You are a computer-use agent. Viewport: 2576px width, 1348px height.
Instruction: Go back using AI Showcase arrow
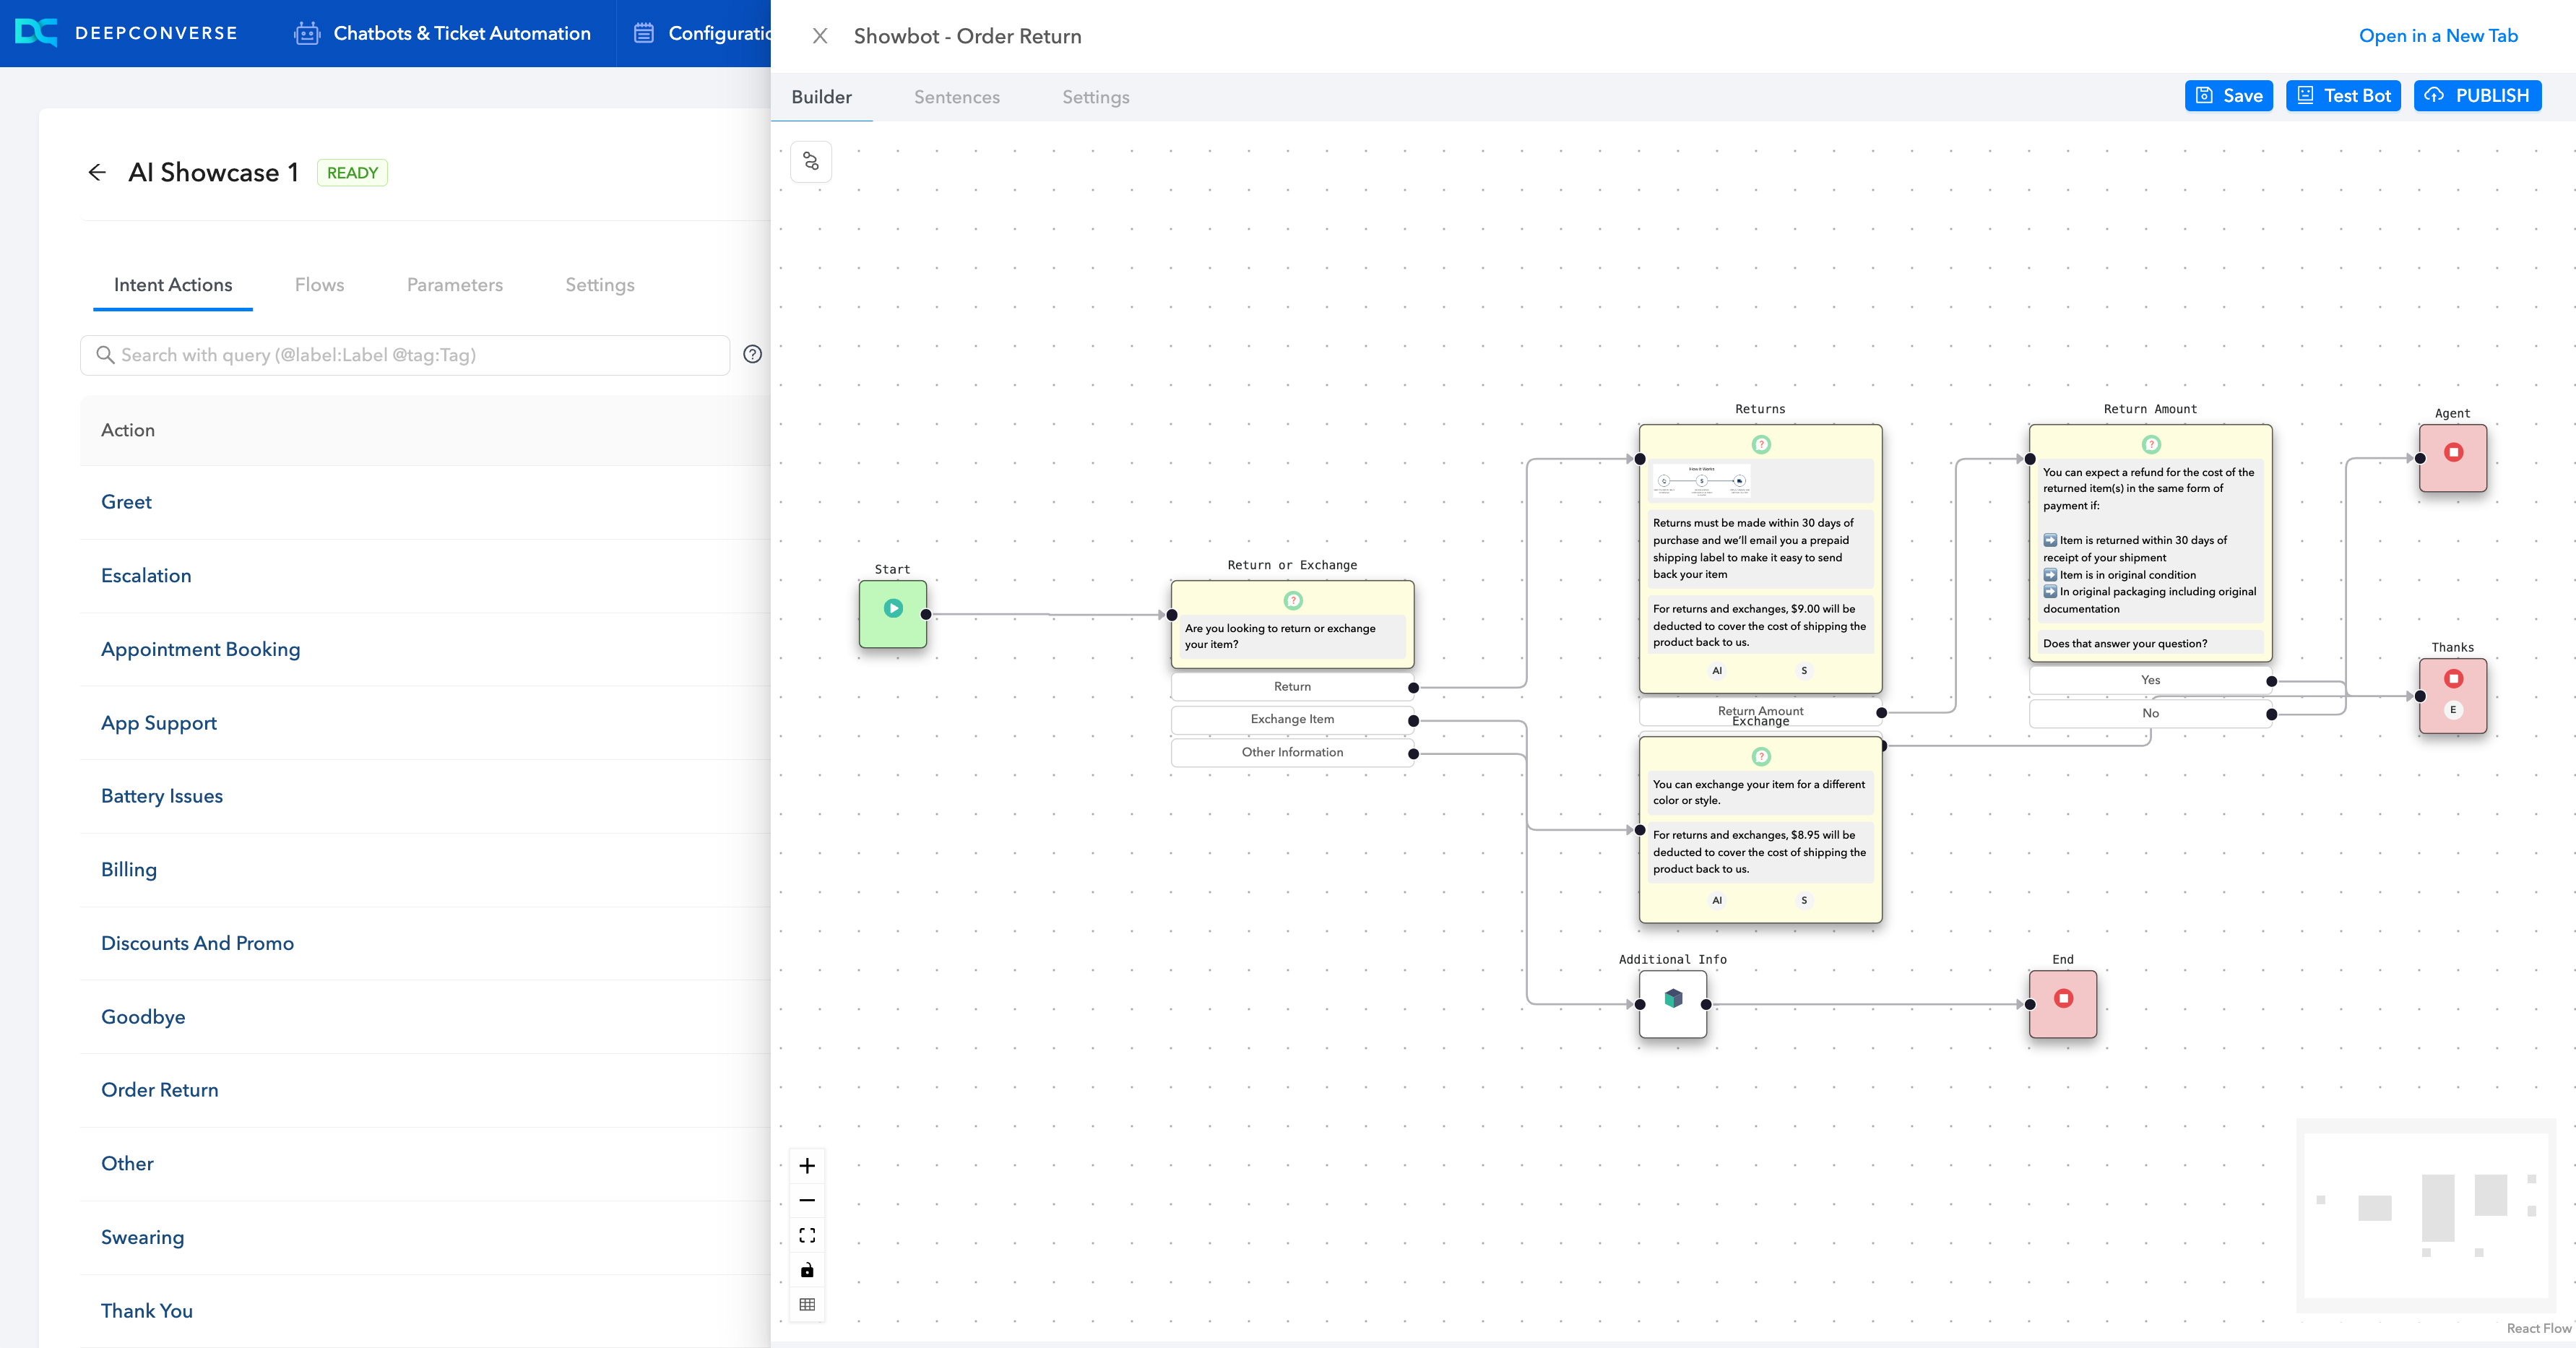[97, 172]
